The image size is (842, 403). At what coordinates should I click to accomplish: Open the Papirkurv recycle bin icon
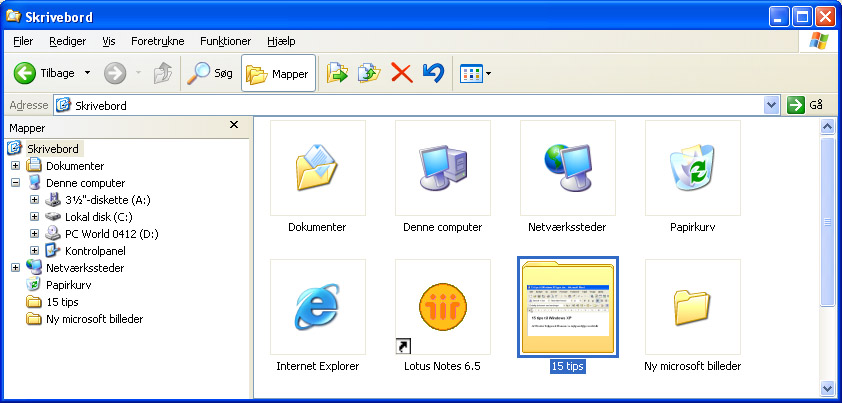(692, 167)
